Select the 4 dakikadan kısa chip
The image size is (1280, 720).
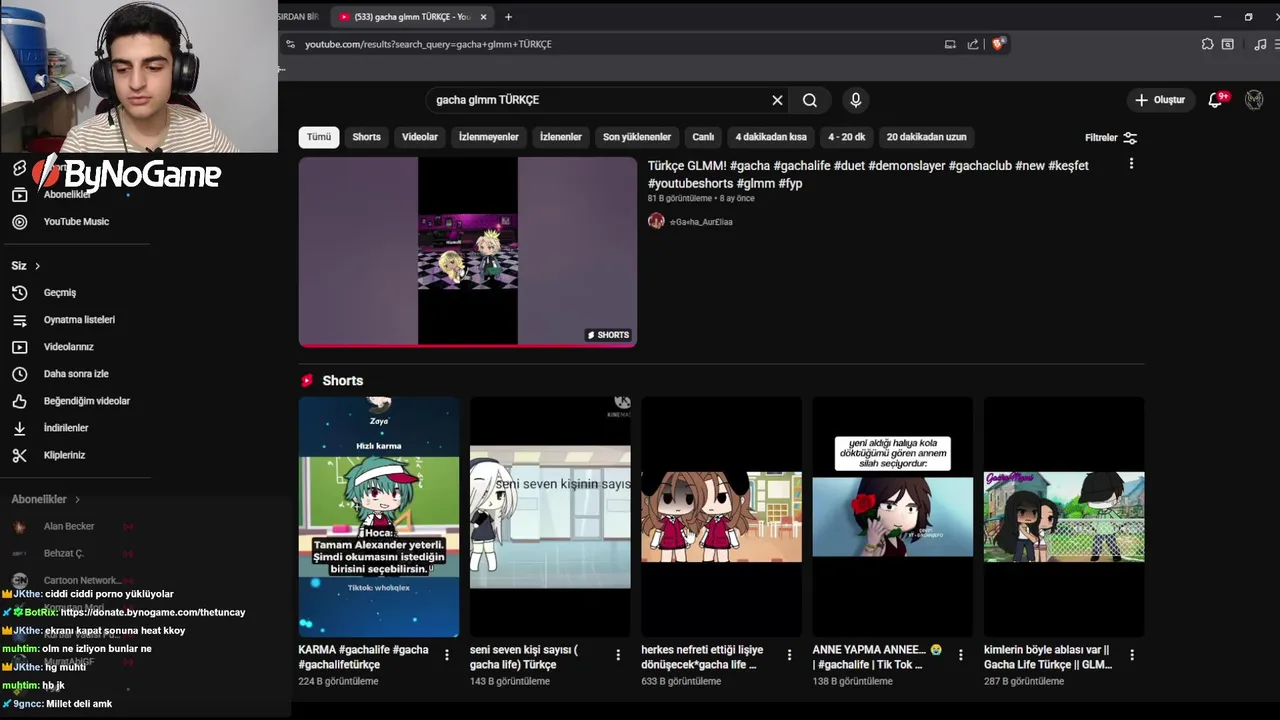(x=771, y=137)
